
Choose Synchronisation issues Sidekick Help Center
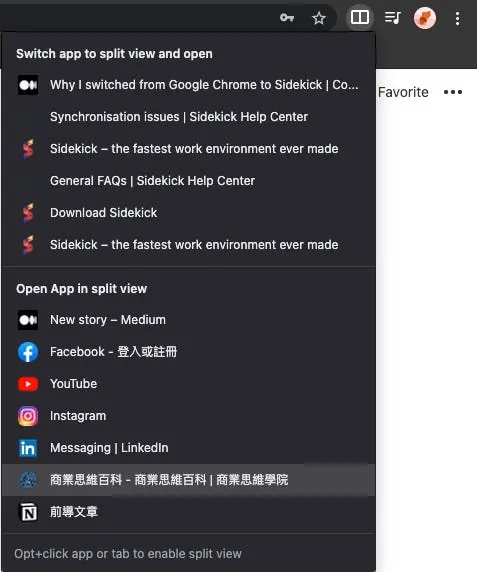click(189, 117)
